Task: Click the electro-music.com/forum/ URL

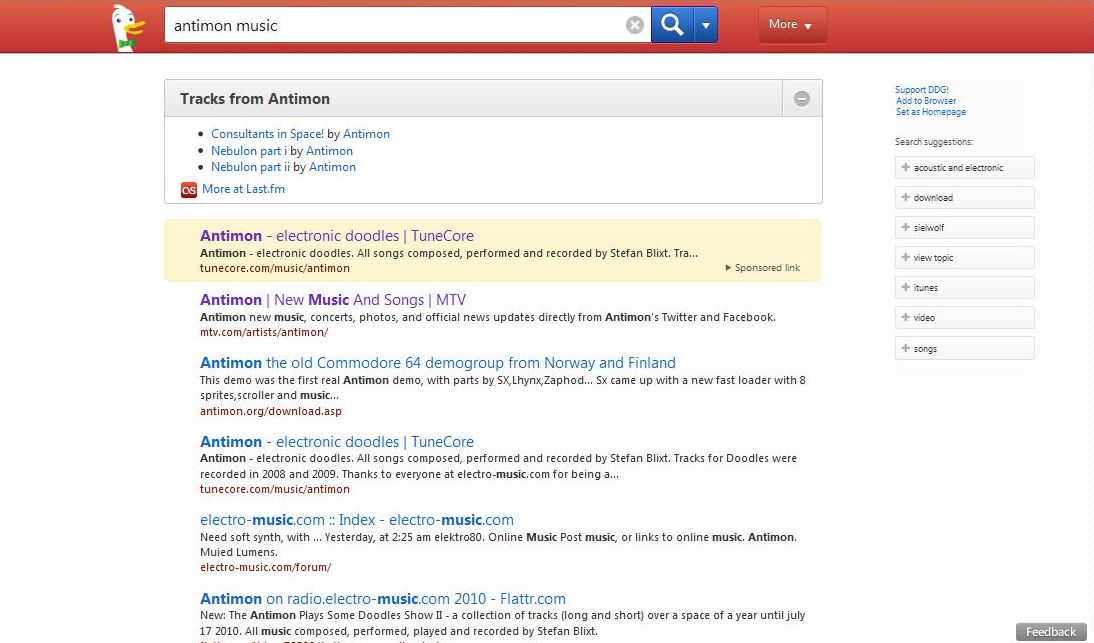Action: [x=266, y=568]
